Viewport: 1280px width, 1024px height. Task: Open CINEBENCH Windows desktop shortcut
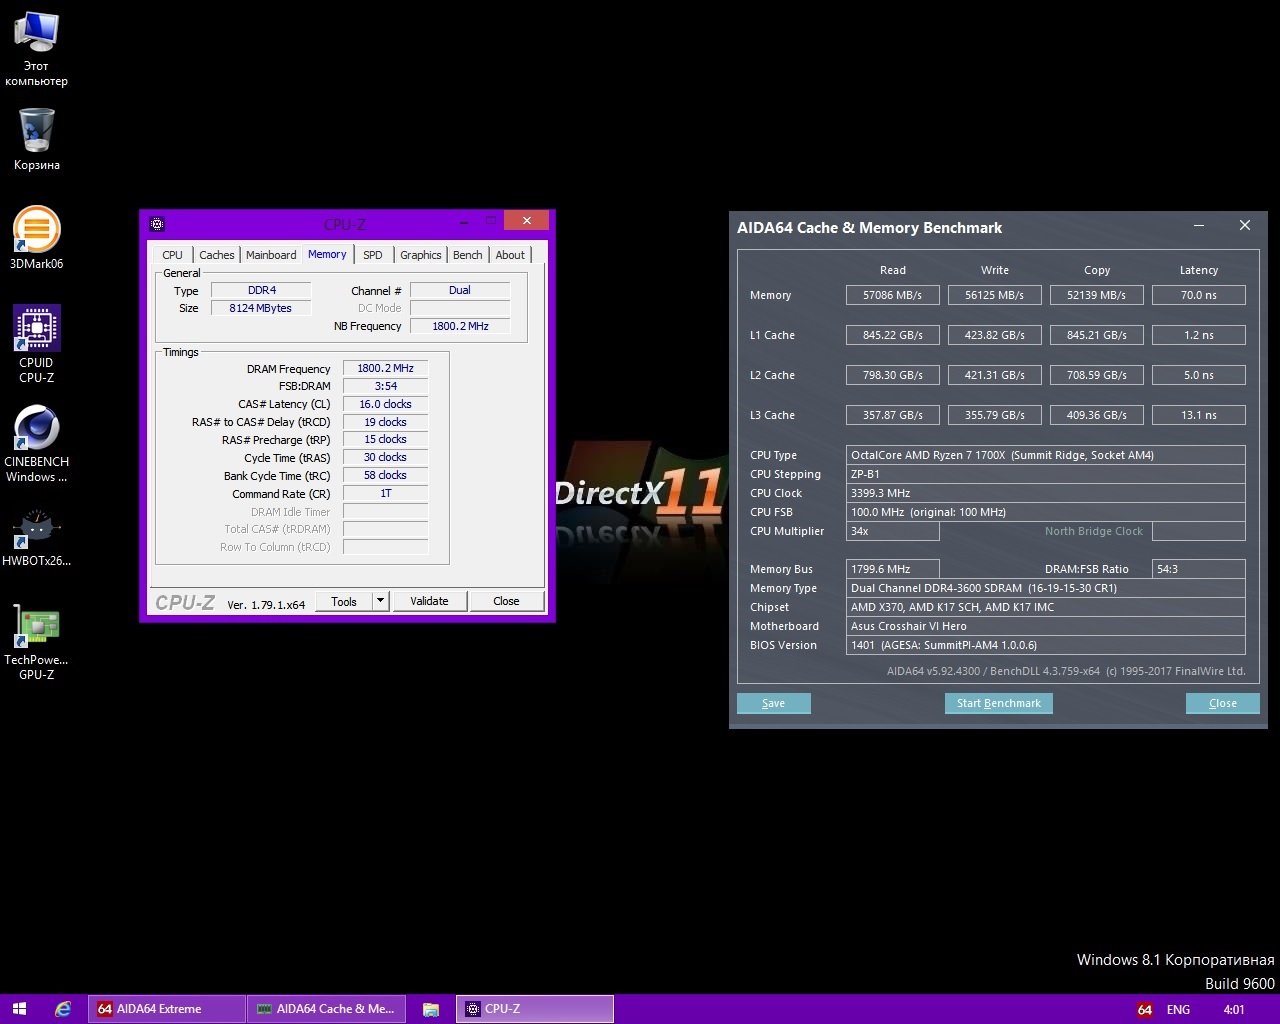[36, 444]
